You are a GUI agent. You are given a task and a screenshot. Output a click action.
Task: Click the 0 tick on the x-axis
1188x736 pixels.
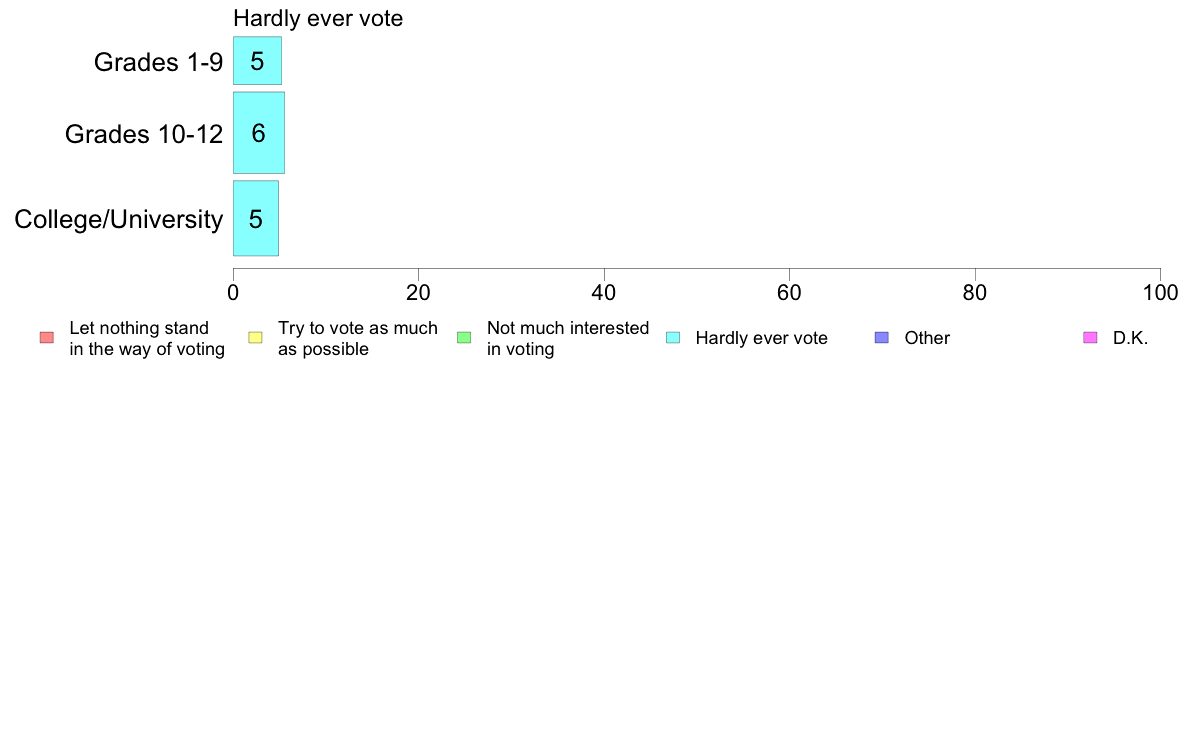click(x=233, y=293)
